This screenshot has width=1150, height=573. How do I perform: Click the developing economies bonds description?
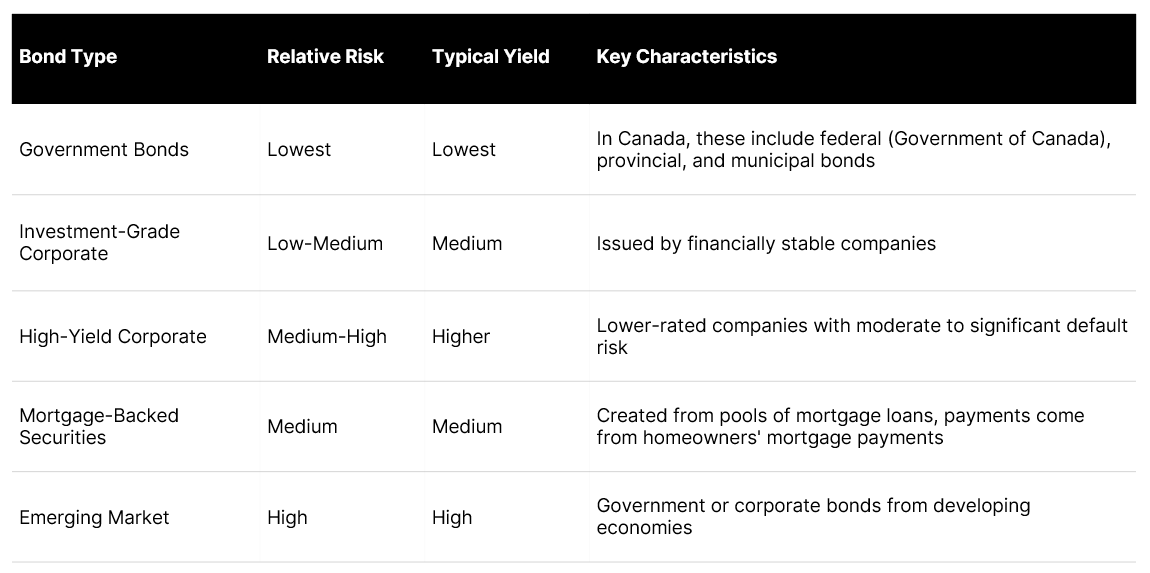click(x=813, y=517)
